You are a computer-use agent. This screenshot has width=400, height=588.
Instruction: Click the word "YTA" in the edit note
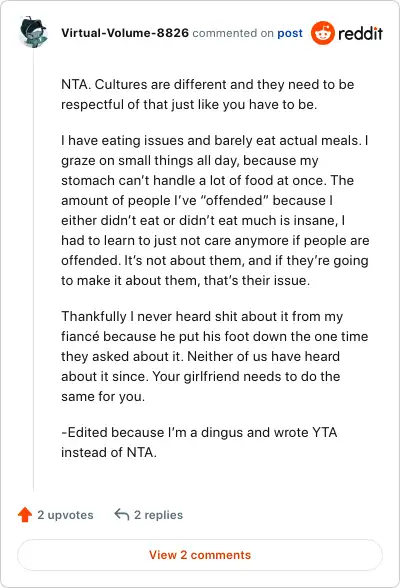click(x=325, y=432)
